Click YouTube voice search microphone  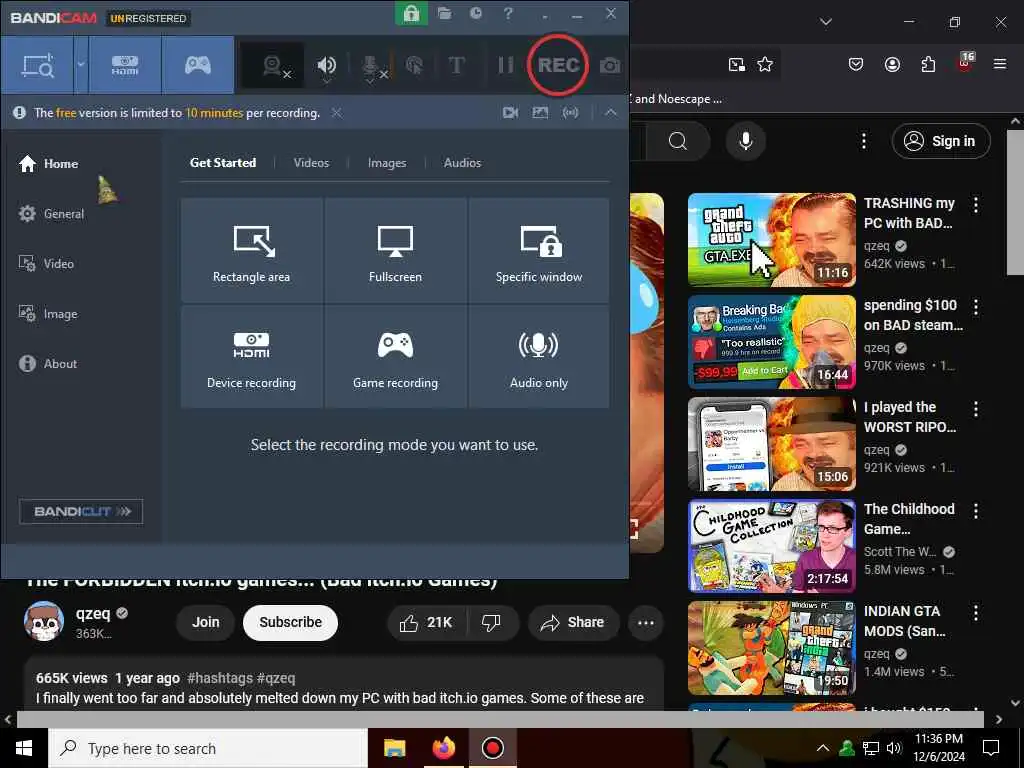(x=746, y=141)
